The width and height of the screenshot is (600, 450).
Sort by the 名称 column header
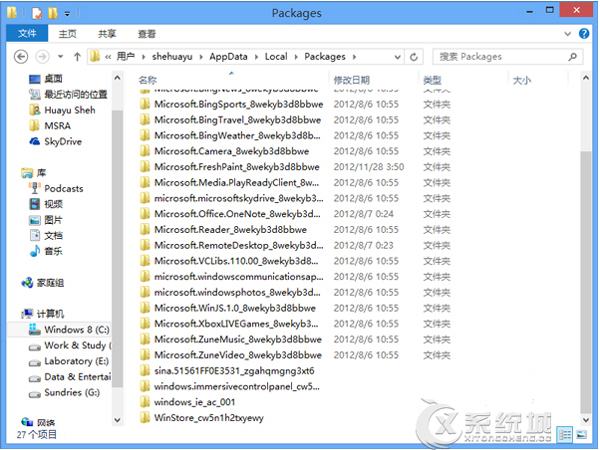[148, 80]
